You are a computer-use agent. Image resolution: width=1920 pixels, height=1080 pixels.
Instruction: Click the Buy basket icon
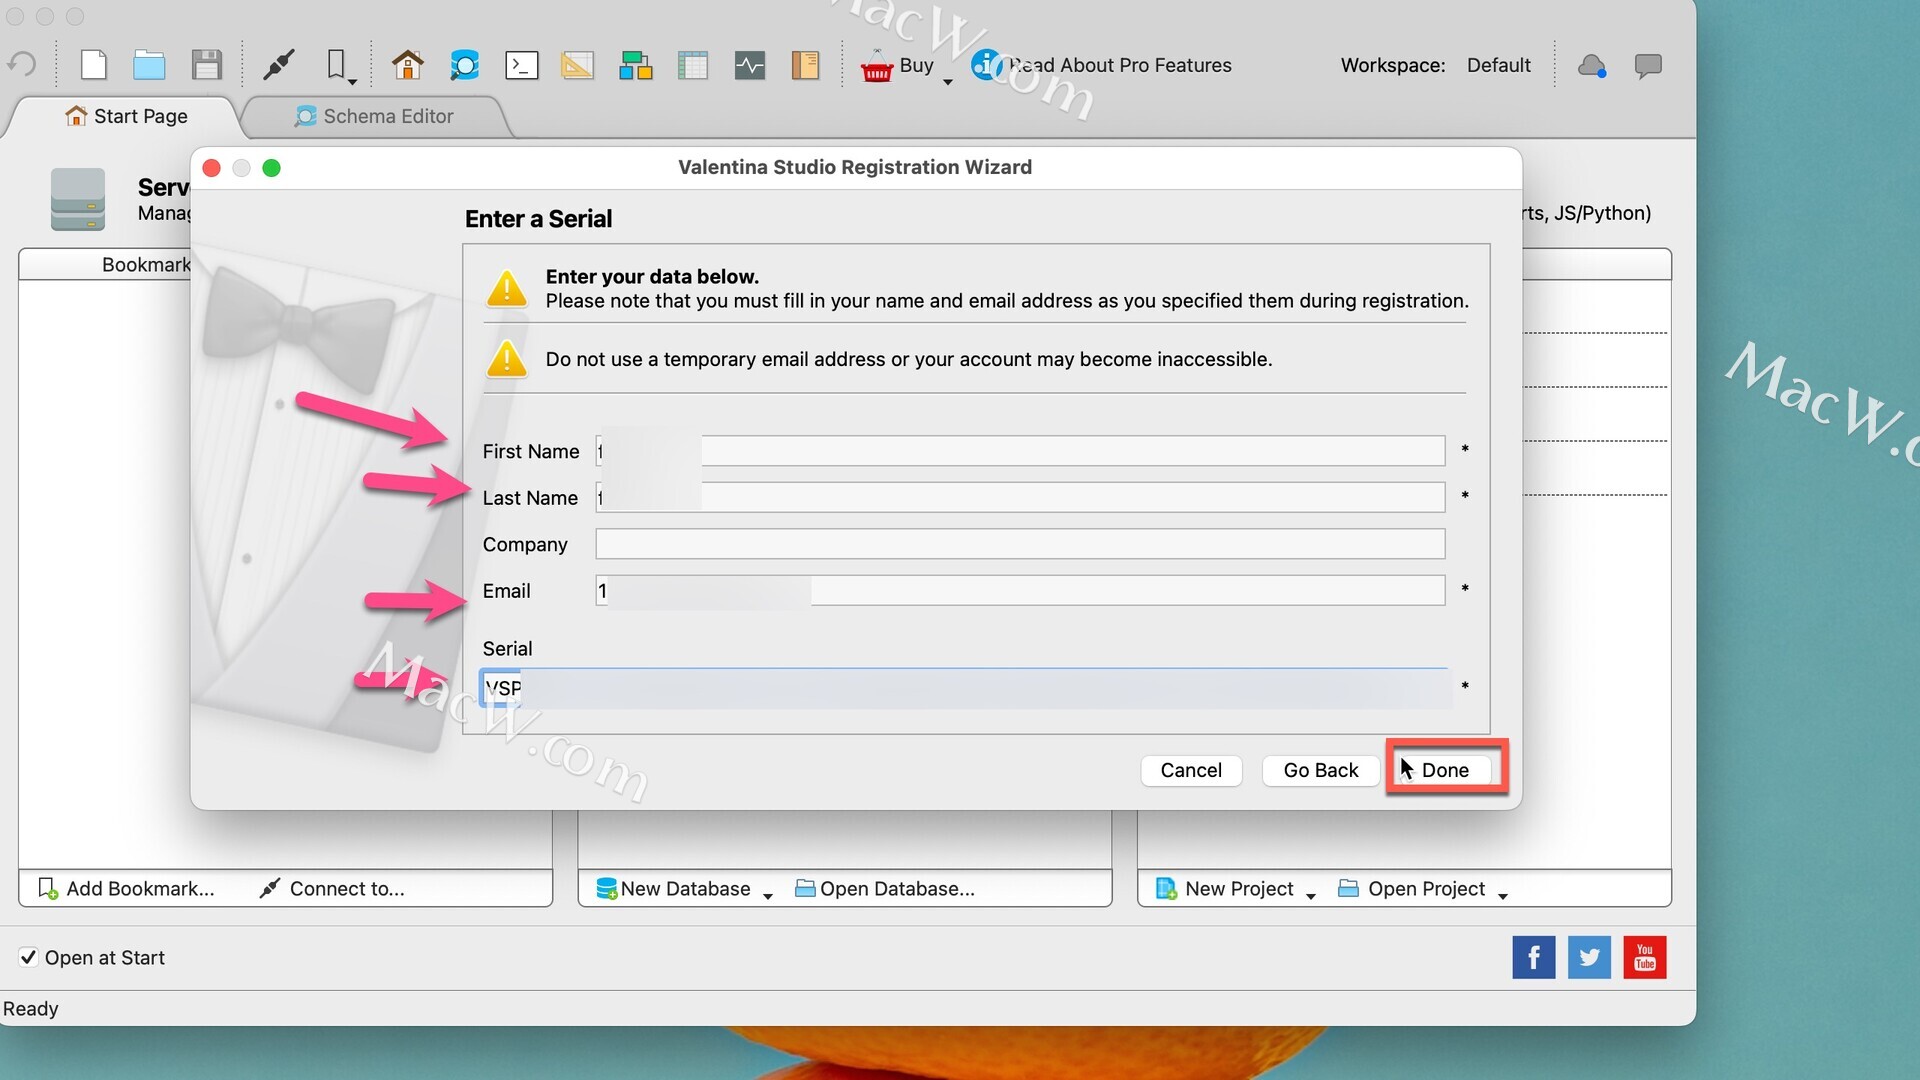(x=876, y=66)
